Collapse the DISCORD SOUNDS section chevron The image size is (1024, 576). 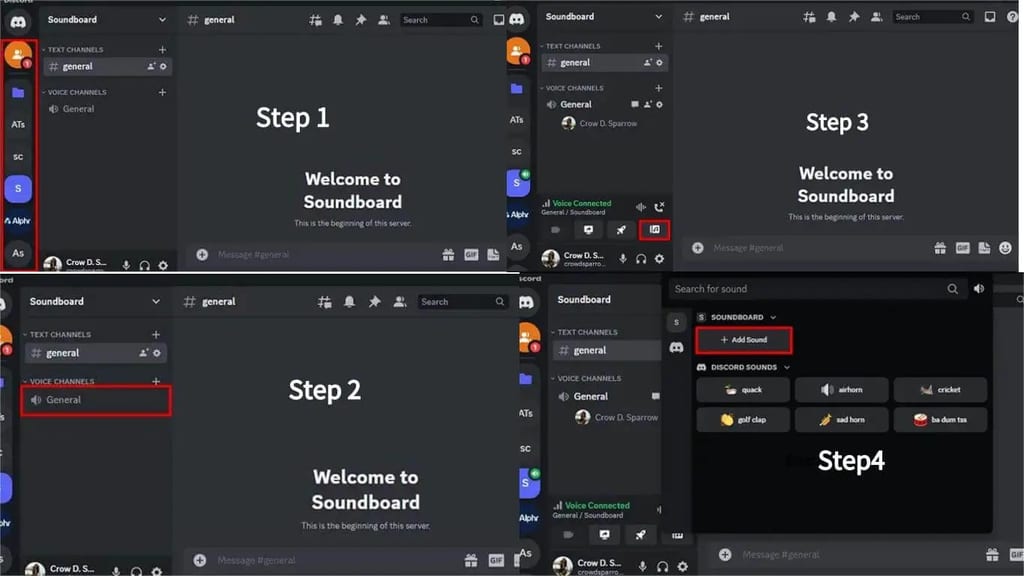click(787, 368)
